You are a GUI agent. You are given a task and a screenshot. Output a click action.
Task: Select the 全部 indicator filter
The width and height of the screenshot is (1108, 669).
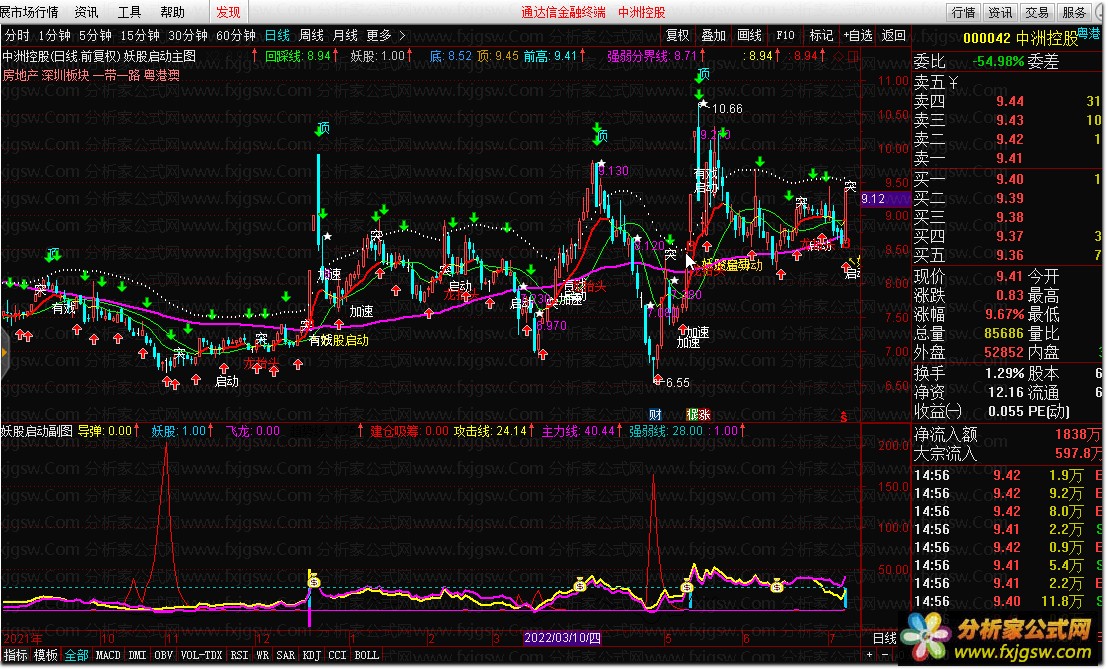coord(76,656)
